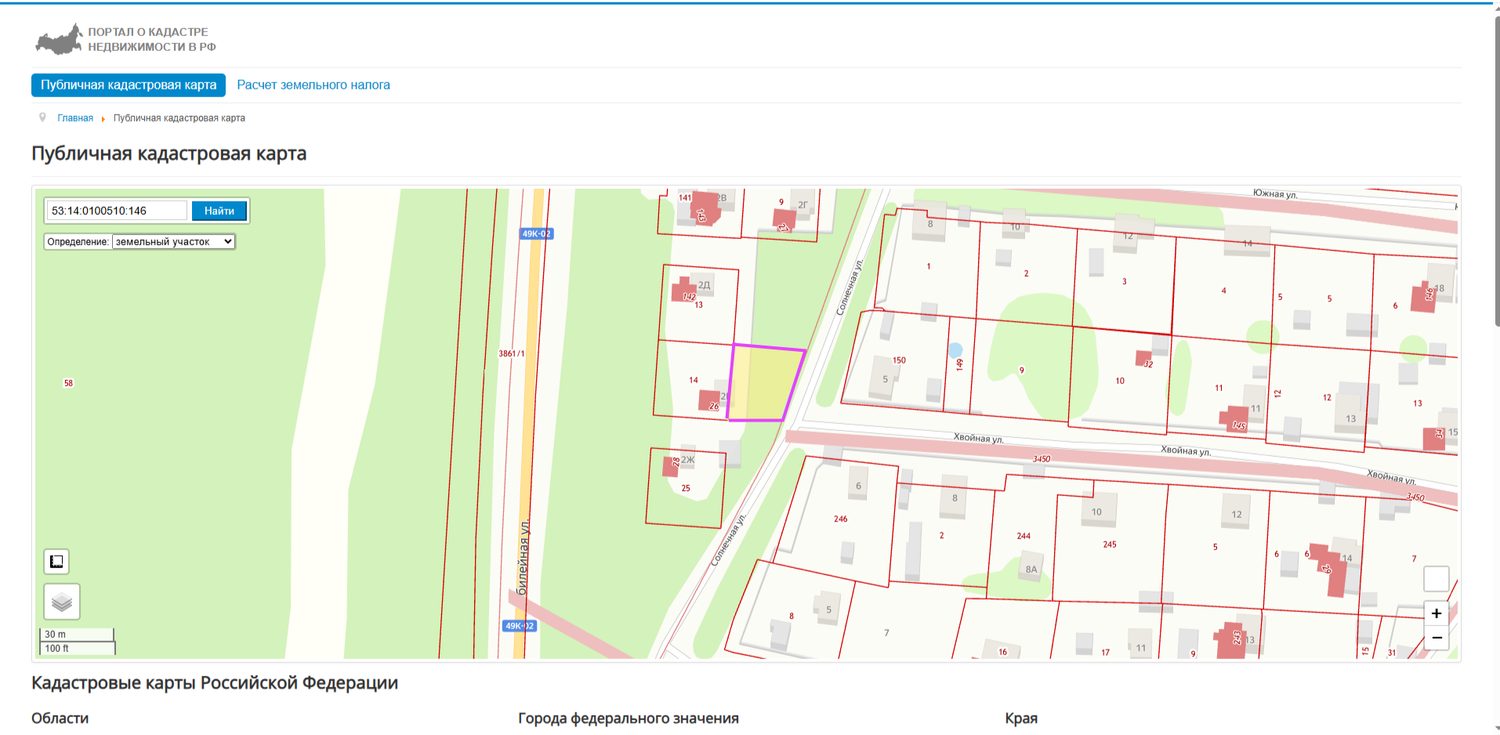The height and width of the screenshot is (735, 1500).
Task: Click building label 2Ж on the map
Action: tap(687, 459)
